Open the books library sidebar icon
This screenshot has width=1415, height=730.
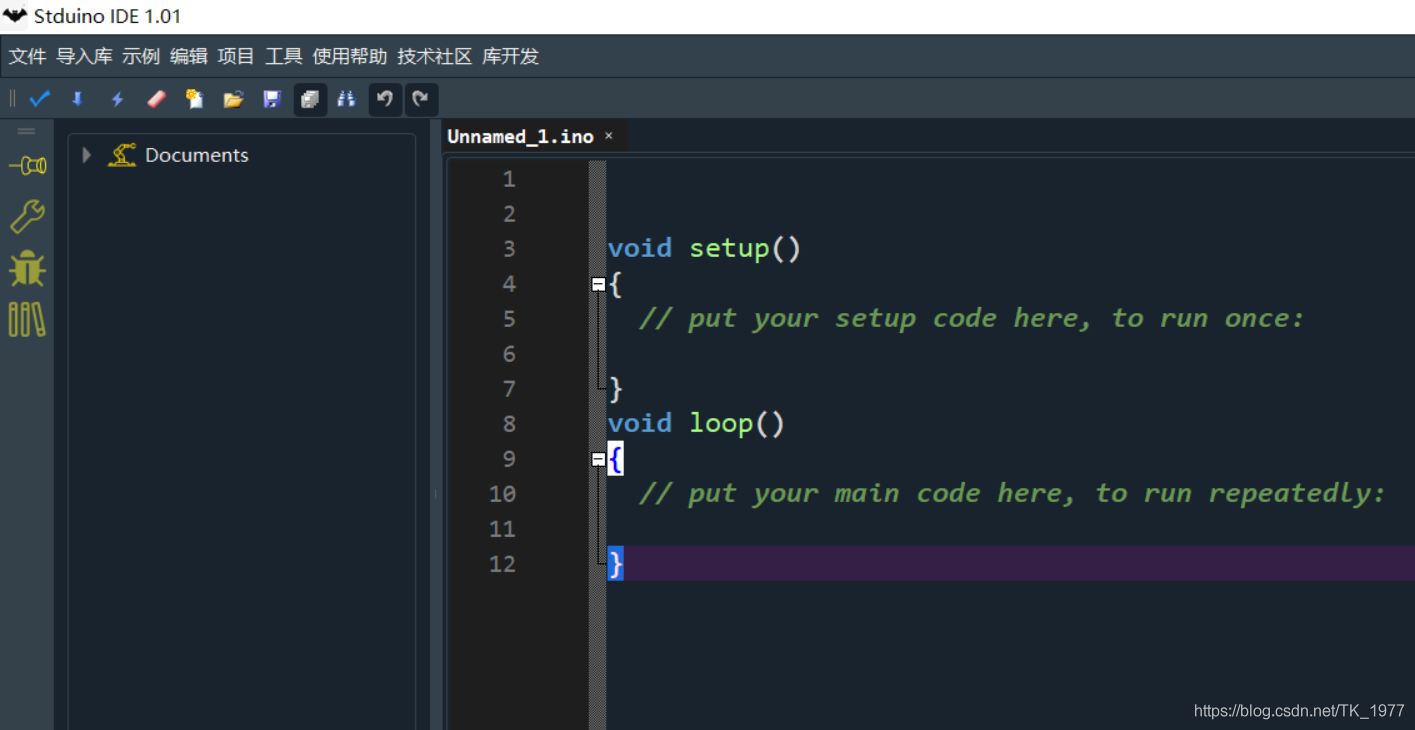click(27, 320)
